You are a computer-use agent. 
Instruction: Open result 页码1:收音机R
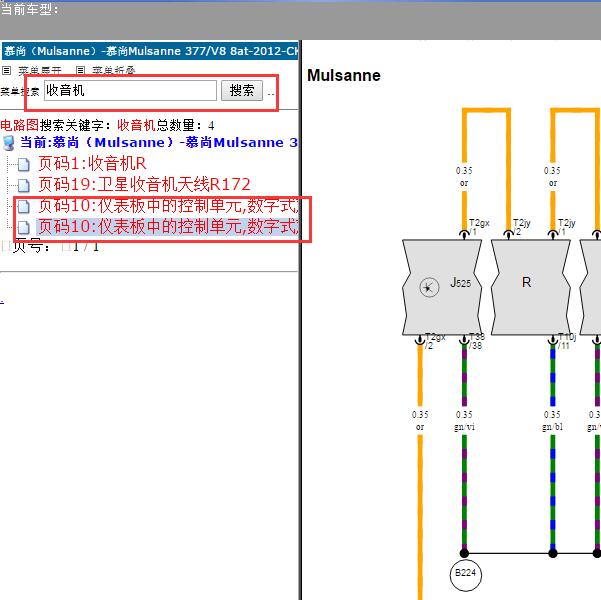(x=92, y=164)
